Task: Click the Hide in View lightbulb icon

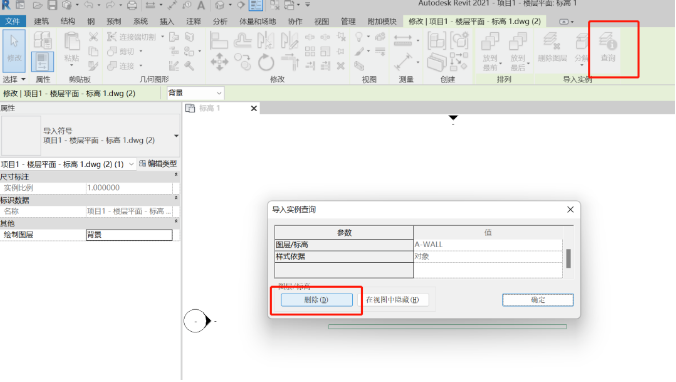Action: (359, 37)
